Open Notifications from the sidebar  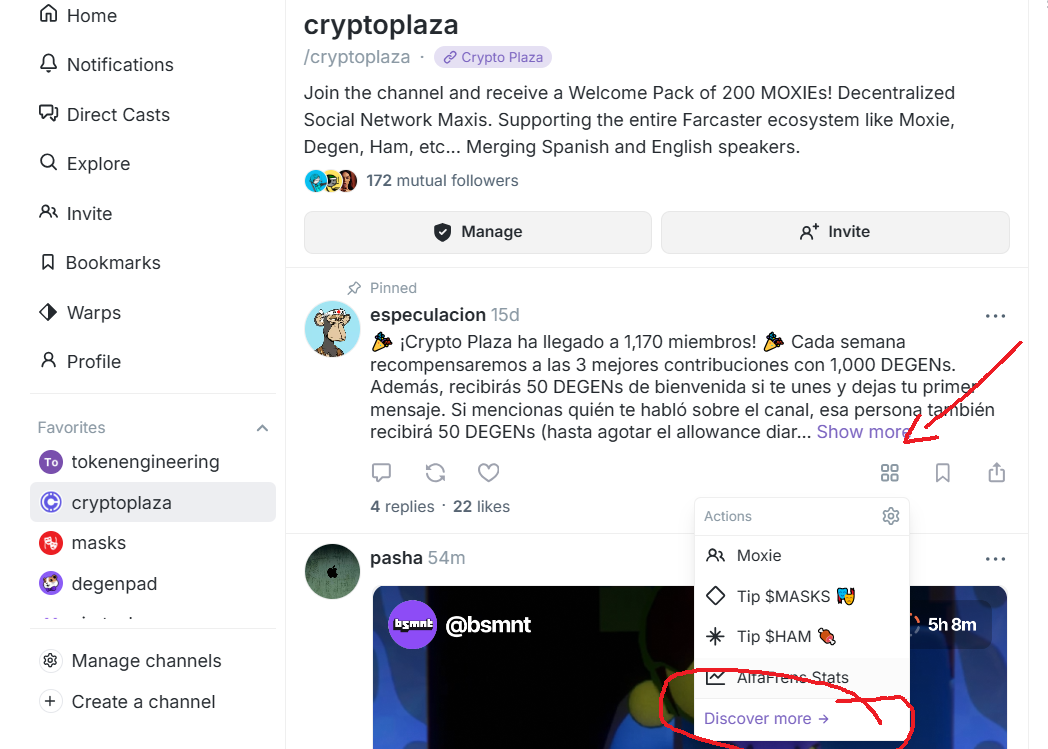[119, 65]
